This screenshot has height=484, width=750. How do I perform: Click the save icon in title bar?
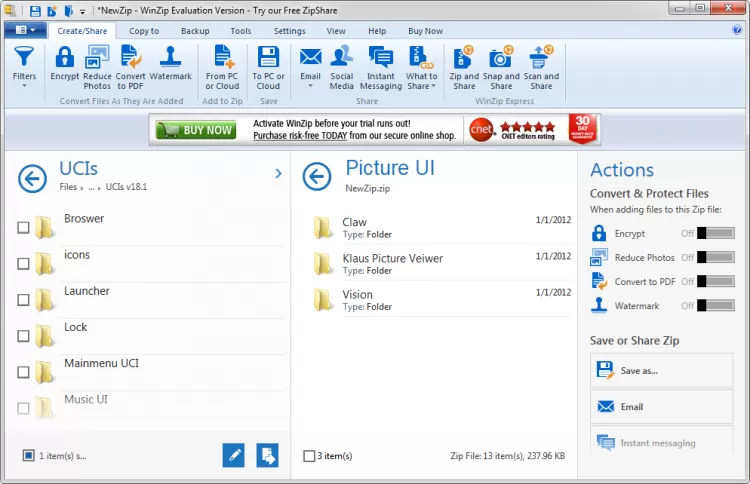(x=35, y=11)
